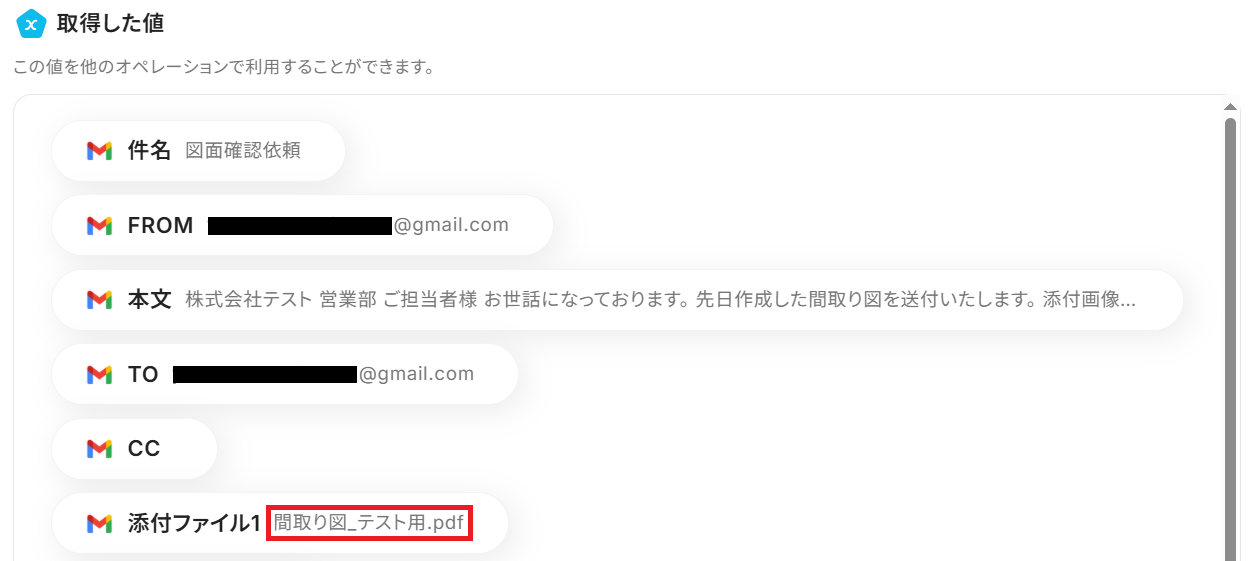
Task: Click the Gmail icon in FROM pill
Action: (x=99, y=226)
